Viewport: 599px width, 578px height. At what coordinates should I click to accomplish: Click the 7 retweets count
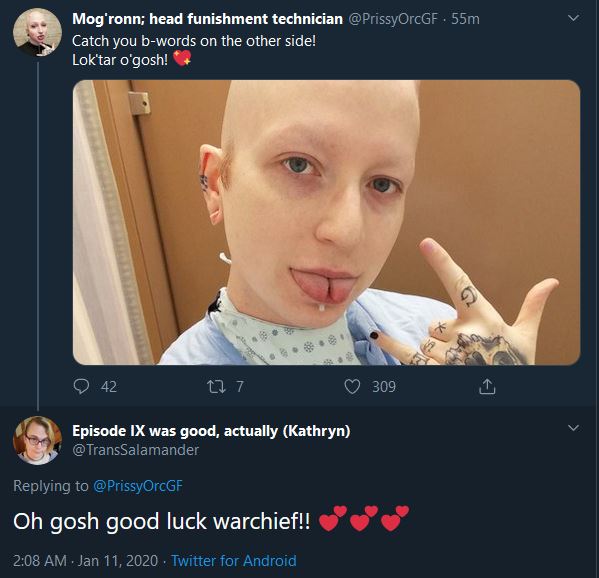tap(240, 387)
